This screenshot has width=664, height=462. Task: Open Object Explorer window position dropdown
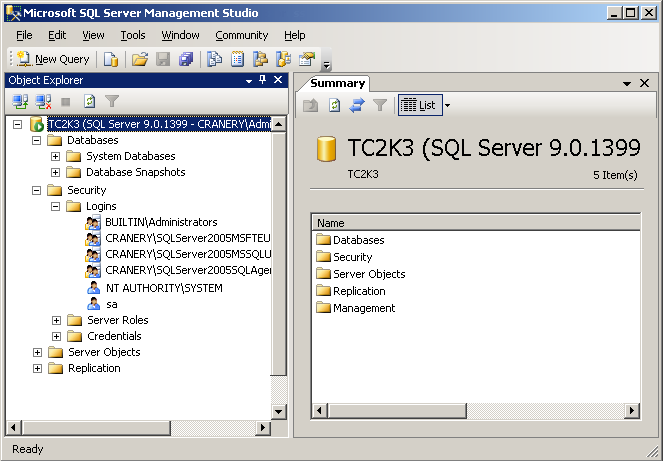[249, 81]
